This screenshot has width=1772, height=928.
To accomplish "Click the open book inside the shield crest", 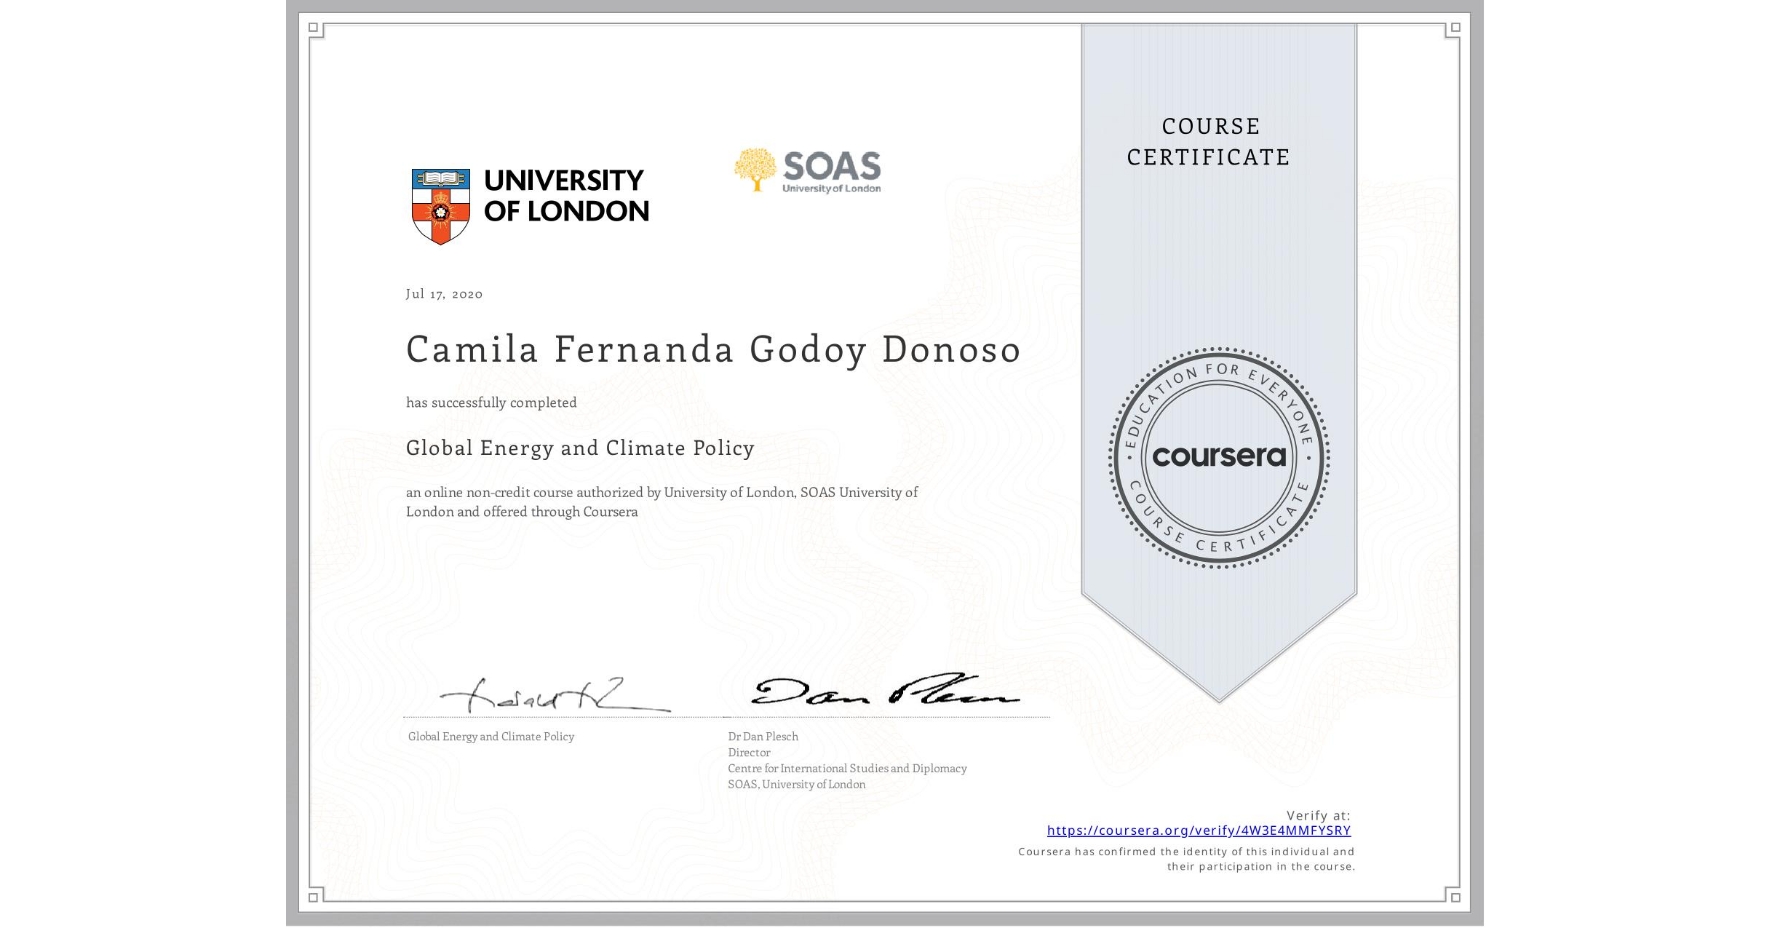I will click(439, 175).
